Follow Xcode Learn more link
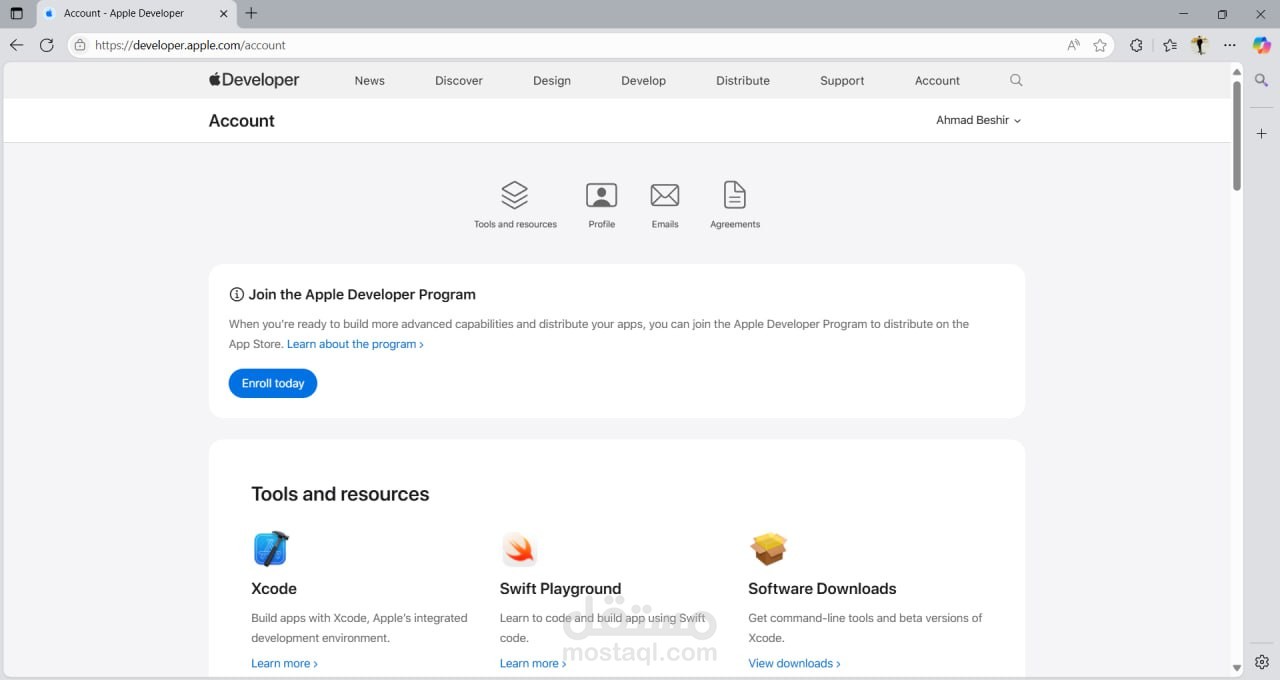Image resolution: width=1280 pixels, height=680 pixels. (x=284, y=663)
